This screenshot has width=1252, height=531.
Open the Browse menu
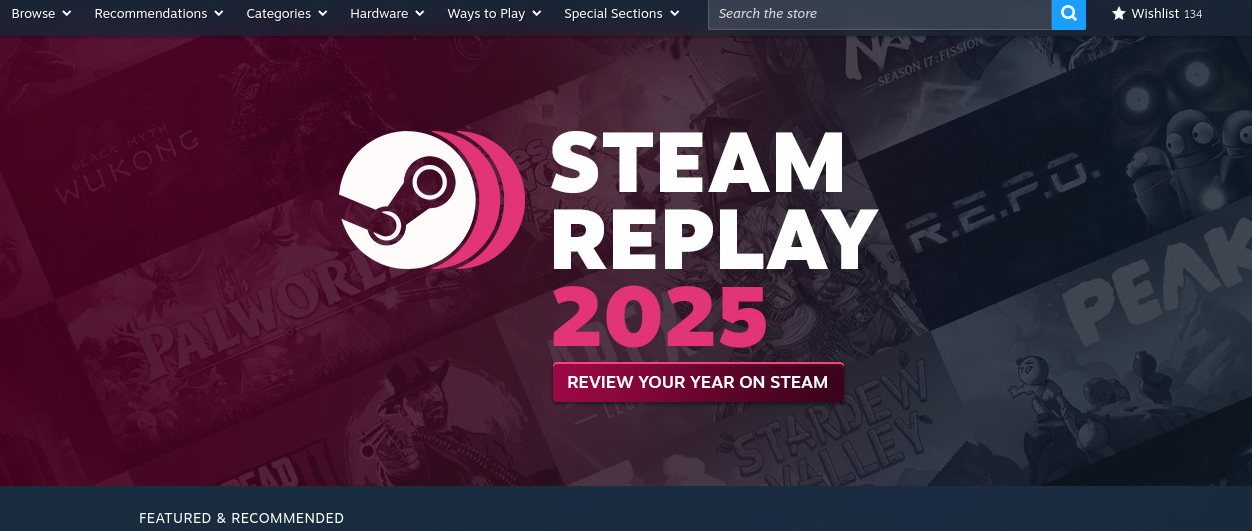pos(41,14)
